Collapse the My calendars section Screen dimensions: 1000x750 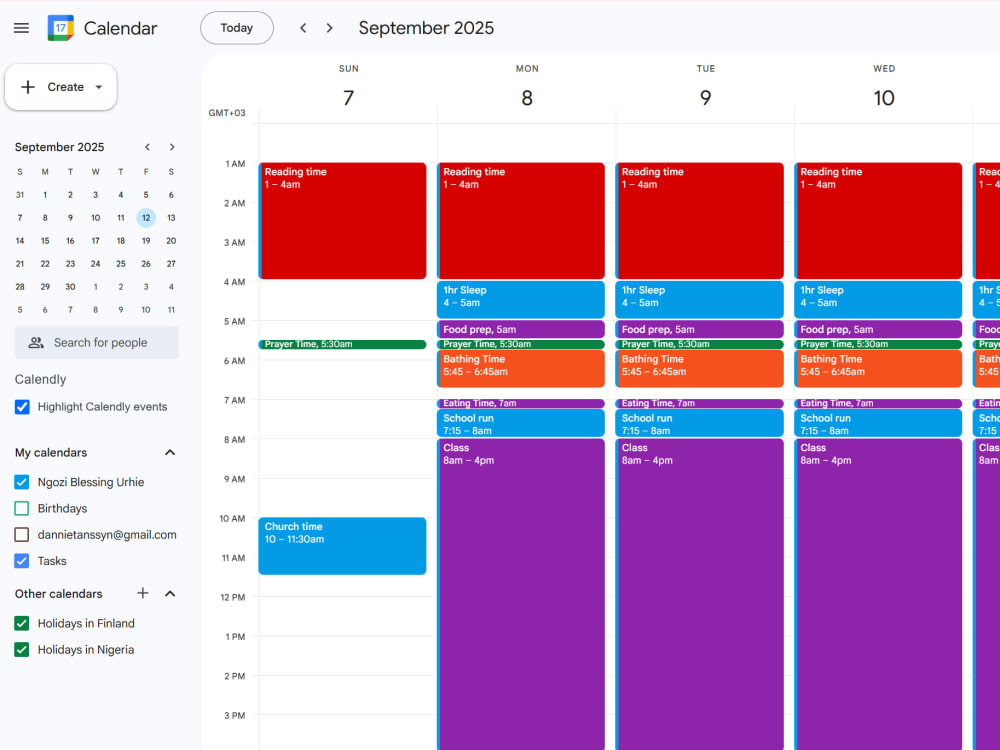point(170,452)
